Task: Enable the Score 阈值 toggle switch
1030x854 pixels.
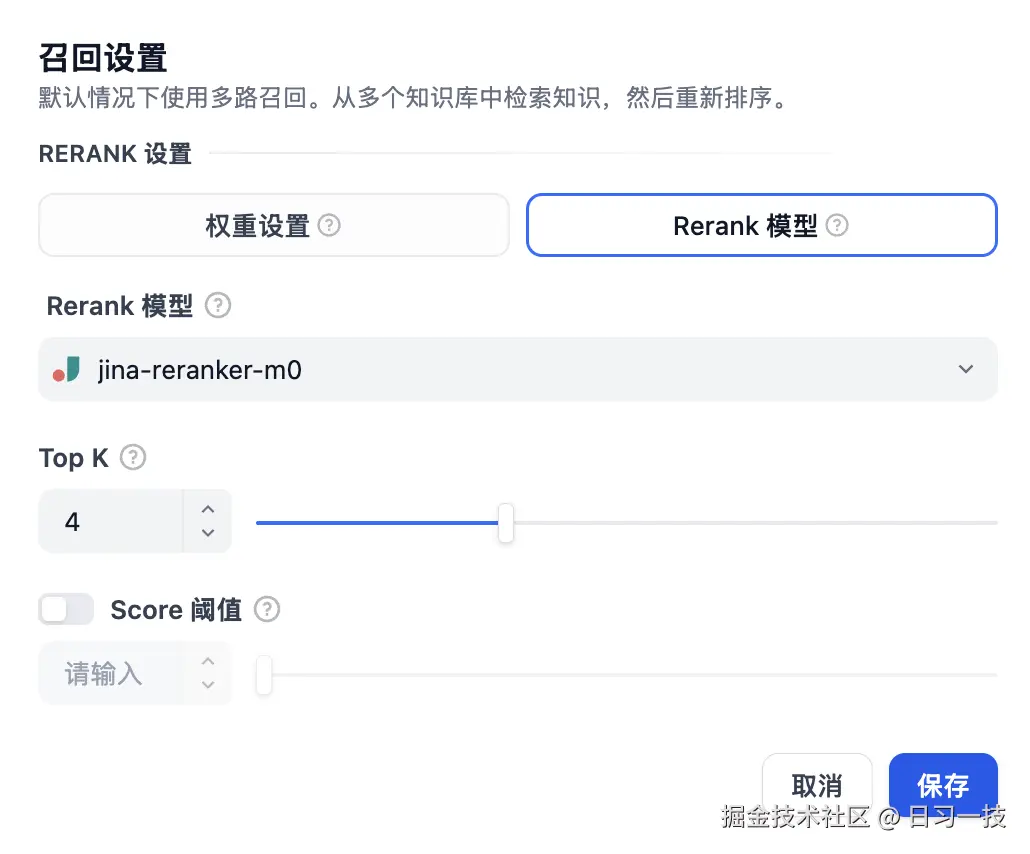Action: [x=66, y=609]
